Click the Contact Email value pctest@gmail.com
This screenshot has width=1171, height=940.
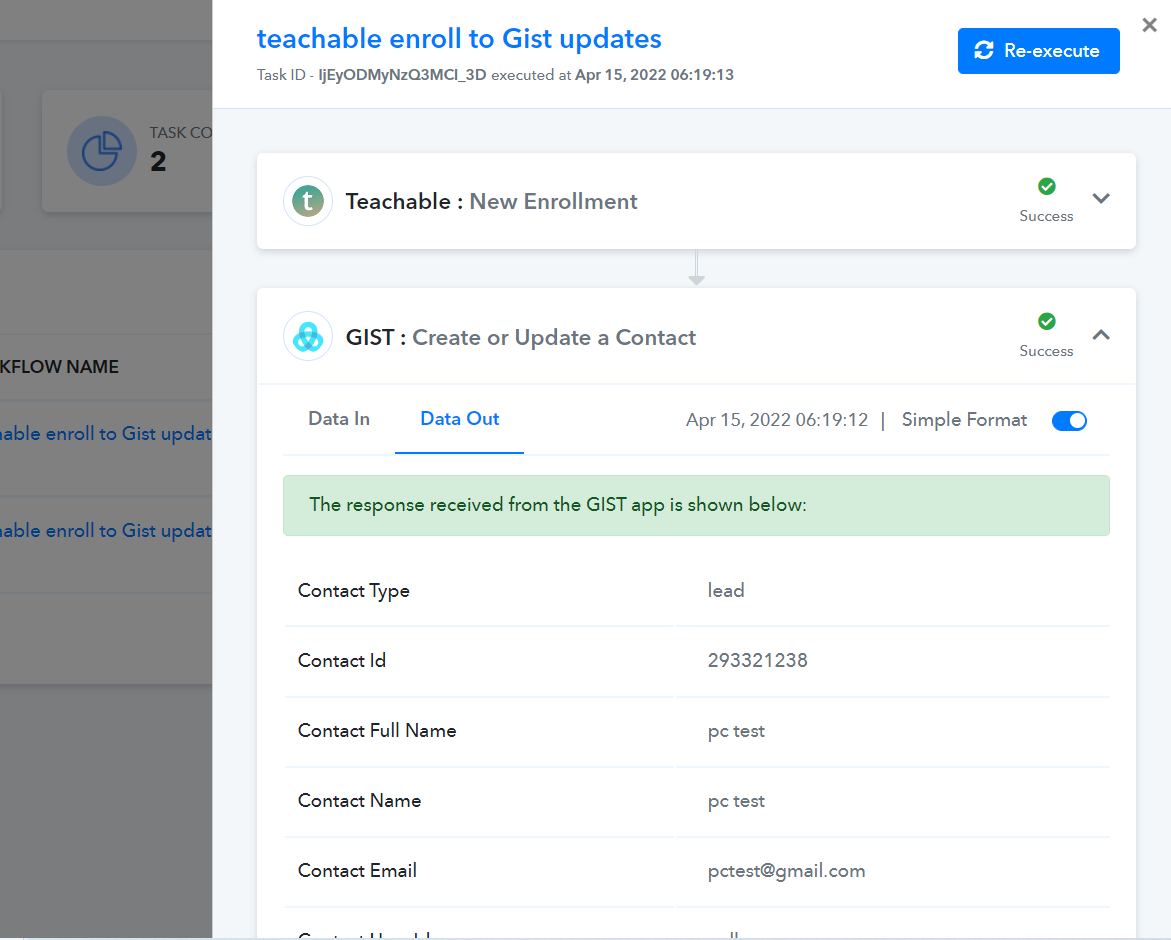[x=786, y=871]
